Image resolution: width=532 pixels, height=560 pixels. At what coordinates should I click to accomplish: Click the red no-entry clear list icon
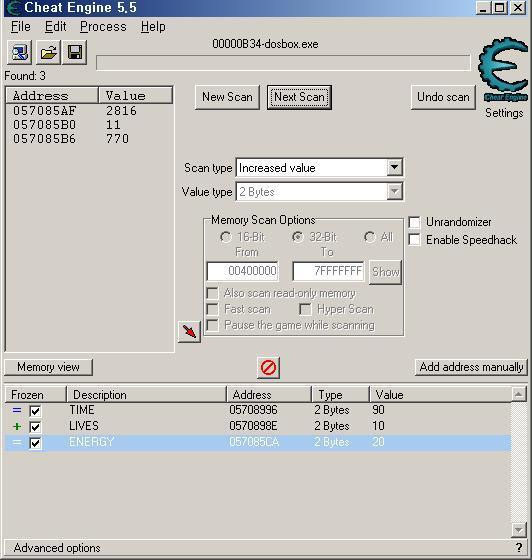click(x=268, y=367)
